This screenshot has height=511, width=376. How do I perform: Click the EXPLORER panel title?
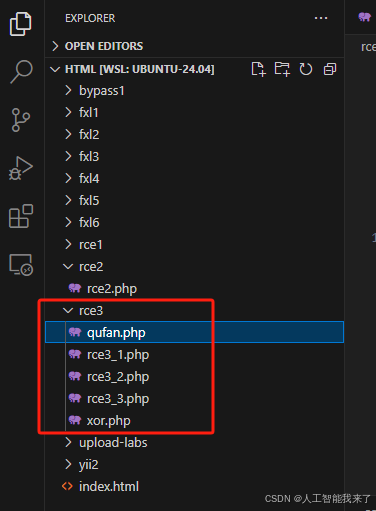pyautogui.click(x=90, y=18)
